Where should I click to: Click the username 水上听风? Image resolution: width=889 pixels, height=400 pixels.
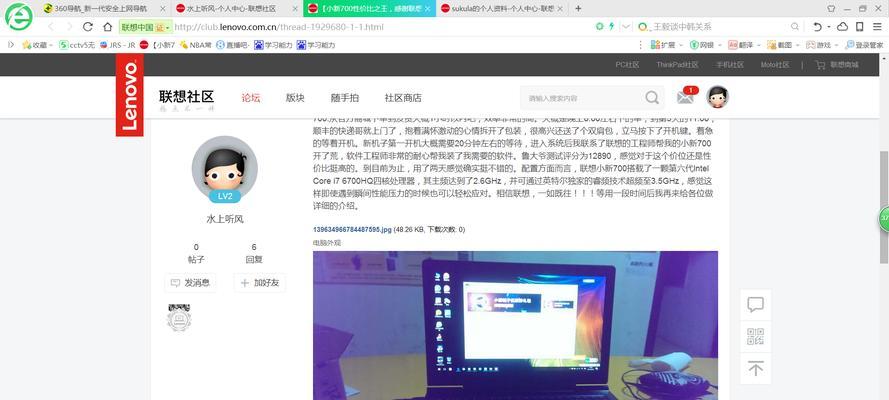[x=225, y=219]
